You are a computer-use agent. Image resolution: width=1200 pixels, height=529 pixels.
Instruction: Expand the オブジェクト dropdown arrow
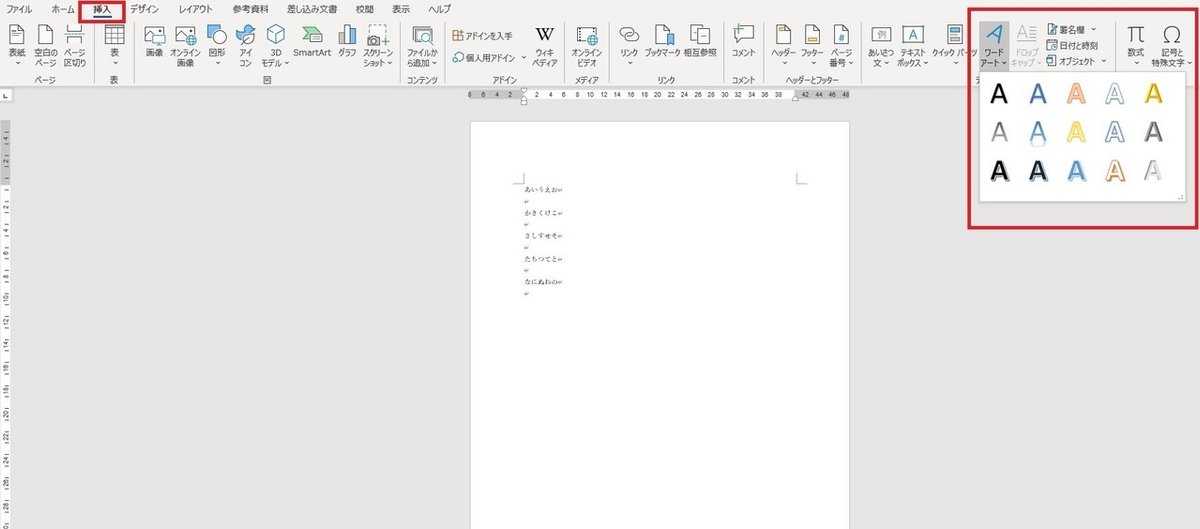pyautogui.click(x=1104, y=60)
